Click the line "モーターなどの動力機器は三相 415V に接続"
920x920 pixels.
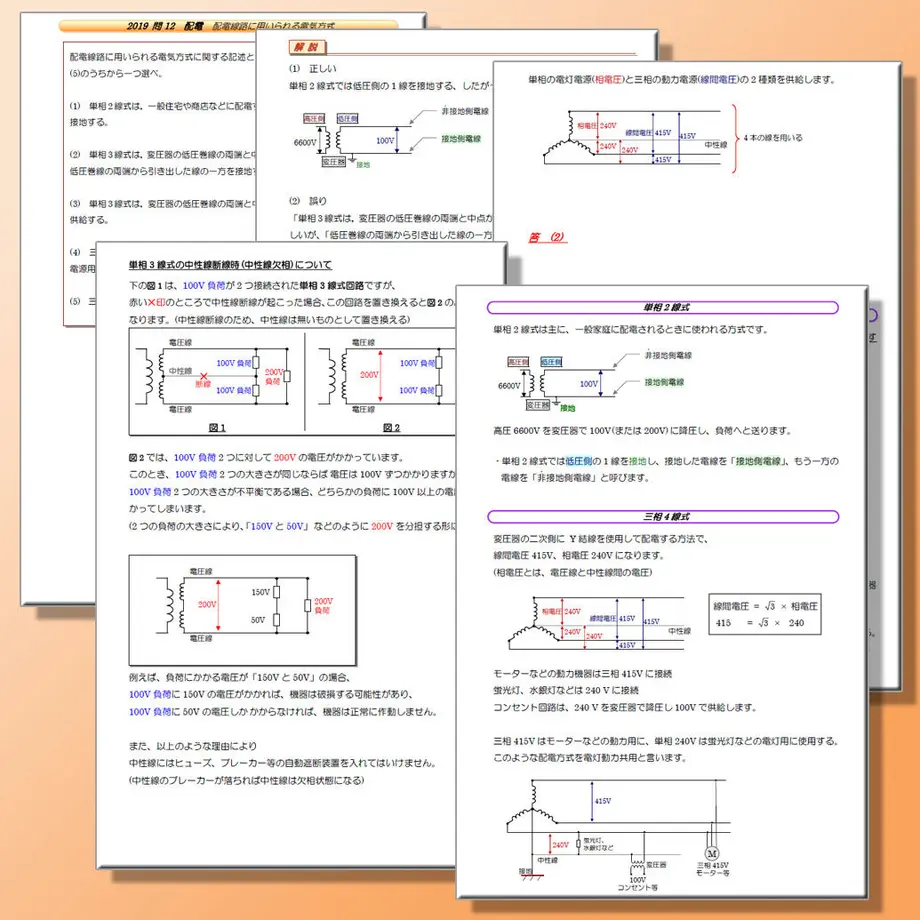click(583, 674)
